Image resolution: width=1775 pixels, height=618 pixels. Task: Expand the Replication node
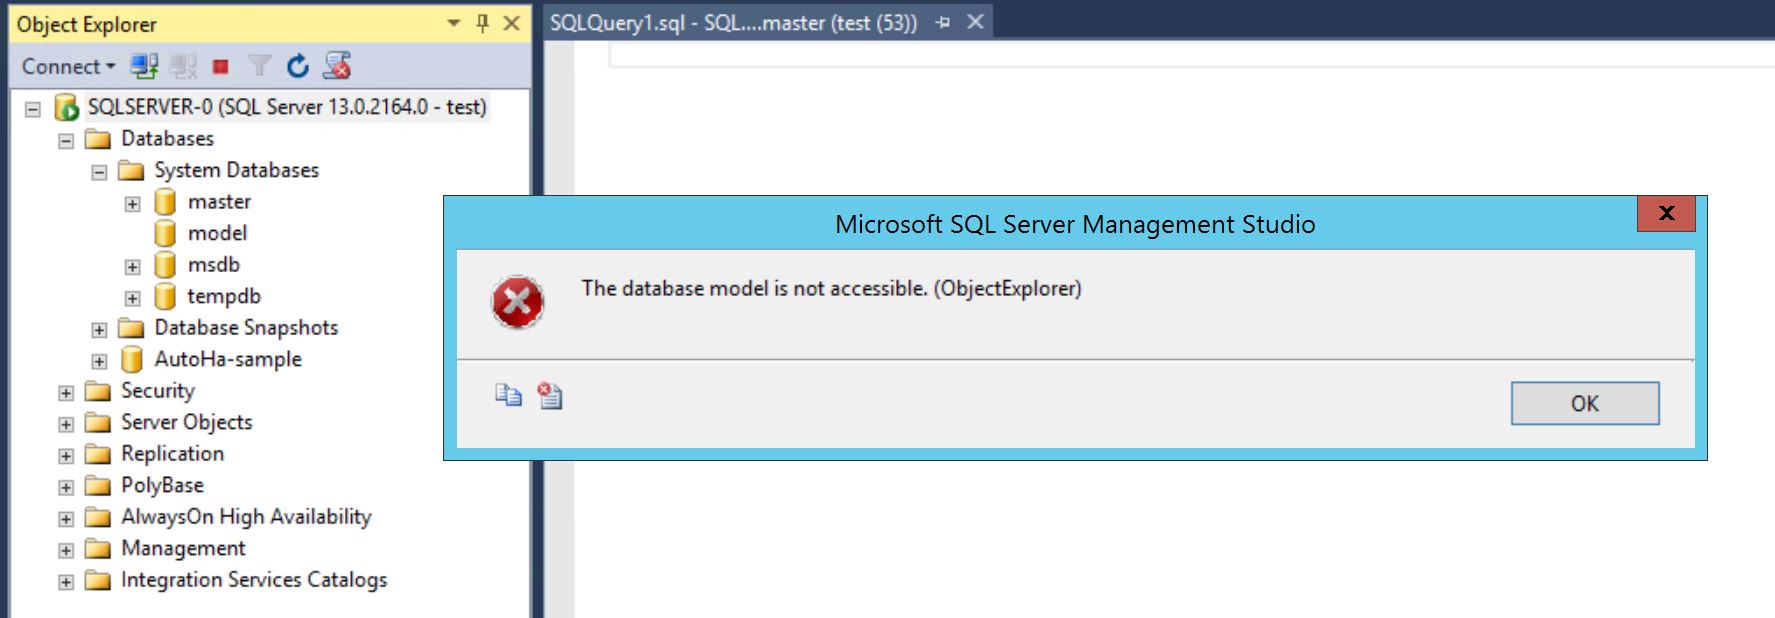pyautogui.click(x=66, y=455)
